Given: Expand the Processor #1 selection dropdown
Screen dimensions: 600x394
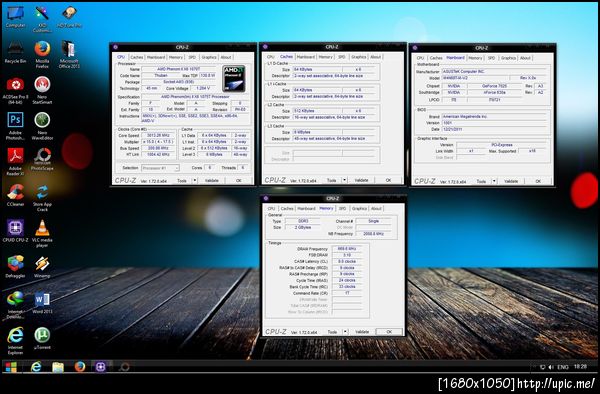Looking at the screenshot, I should coord(160,168).
